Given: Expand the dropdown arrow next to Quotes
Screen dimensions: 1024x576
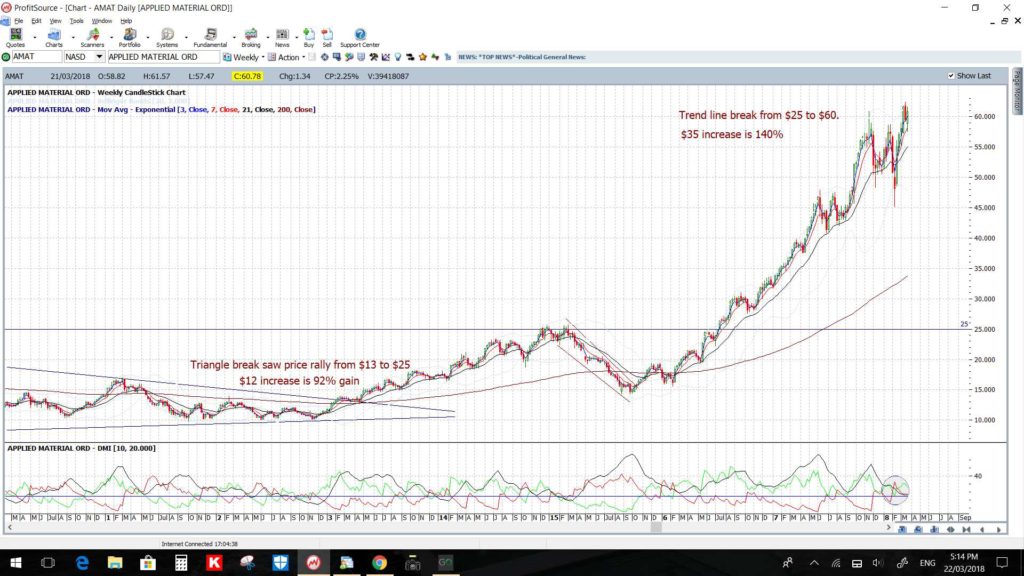Looking at the screenshot, I should (35, 37).
